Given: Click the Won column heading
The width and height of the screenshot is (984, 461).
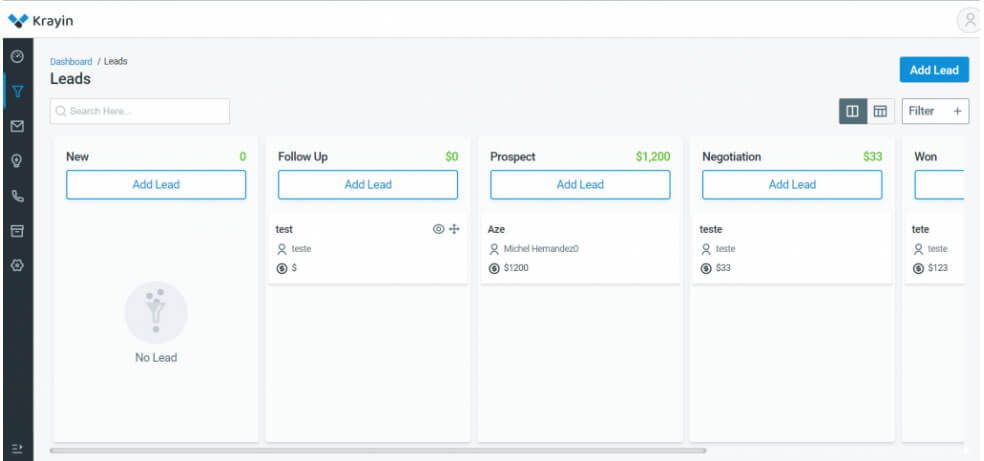Looking at the screenshot, I should click(x=926, y=157).
